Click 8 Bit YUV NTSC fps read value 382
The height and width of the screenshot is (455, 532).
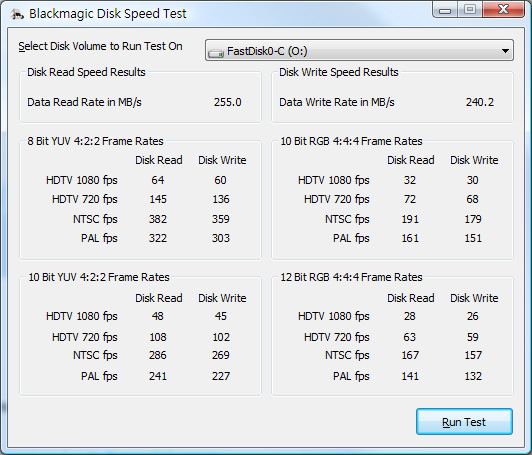click(x=158, y=219)
